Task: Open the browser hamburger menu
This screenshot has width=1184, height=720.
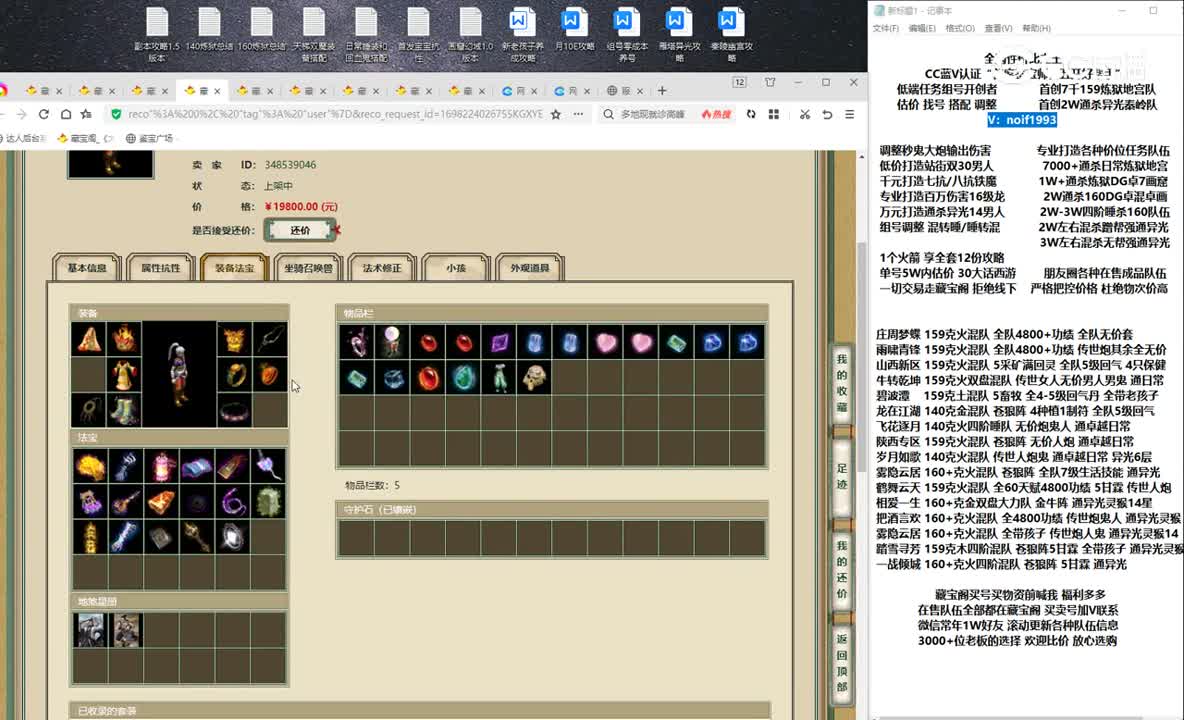Action: click(849, 114)
